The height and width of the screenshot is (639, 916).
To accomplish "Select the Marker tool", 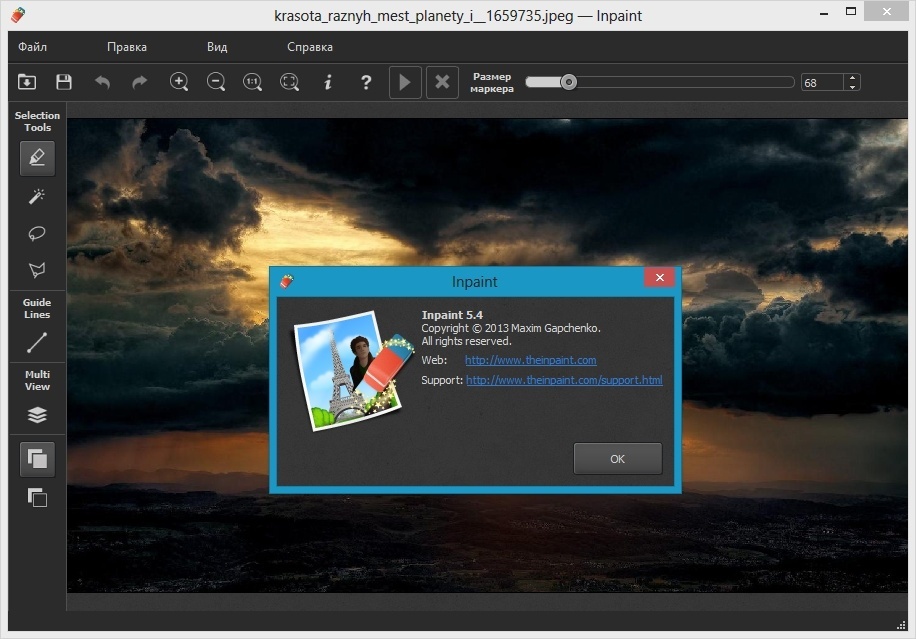I will (x=37, y=158).
